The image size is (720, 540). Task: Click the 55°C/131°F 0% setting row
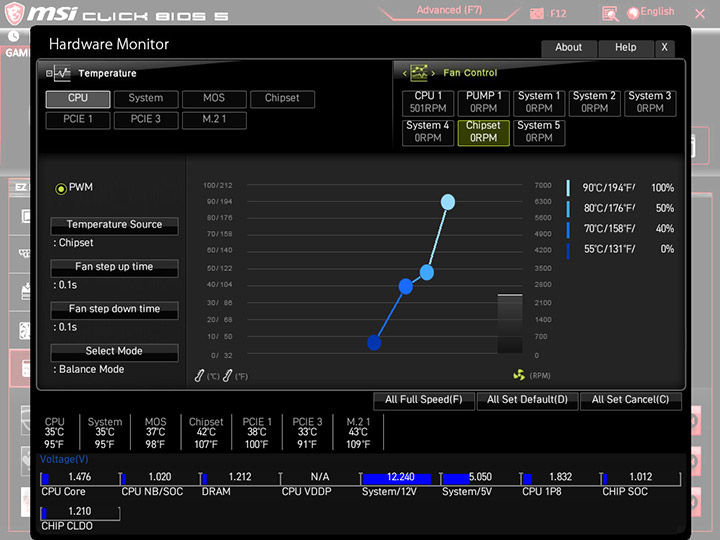click(620, 249)
